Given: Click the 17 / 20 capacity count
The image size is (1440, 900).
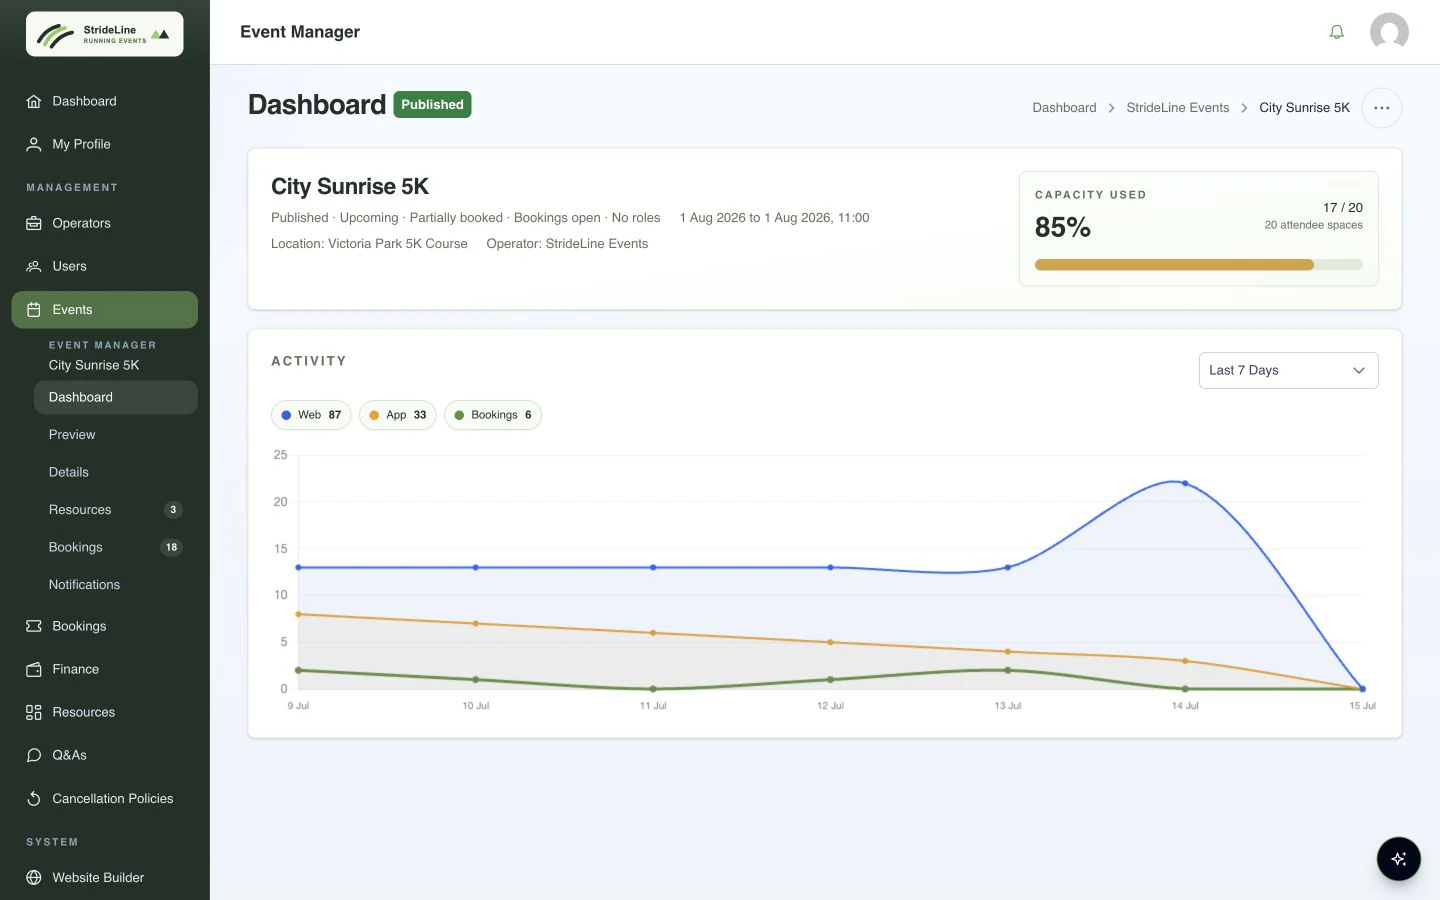Looking at the screenshot, I should 1342,208.
